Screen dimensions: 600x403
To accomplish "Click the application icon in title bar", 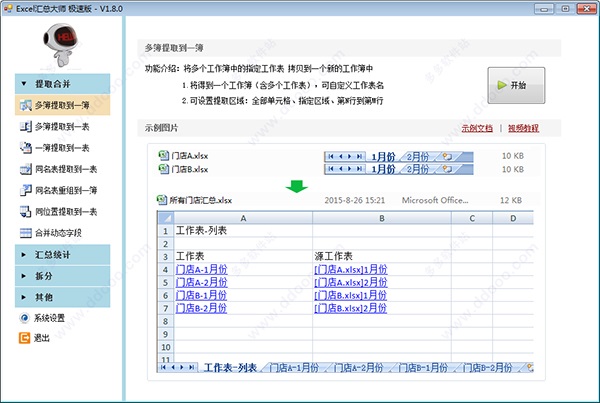I will tap(8, 8).
